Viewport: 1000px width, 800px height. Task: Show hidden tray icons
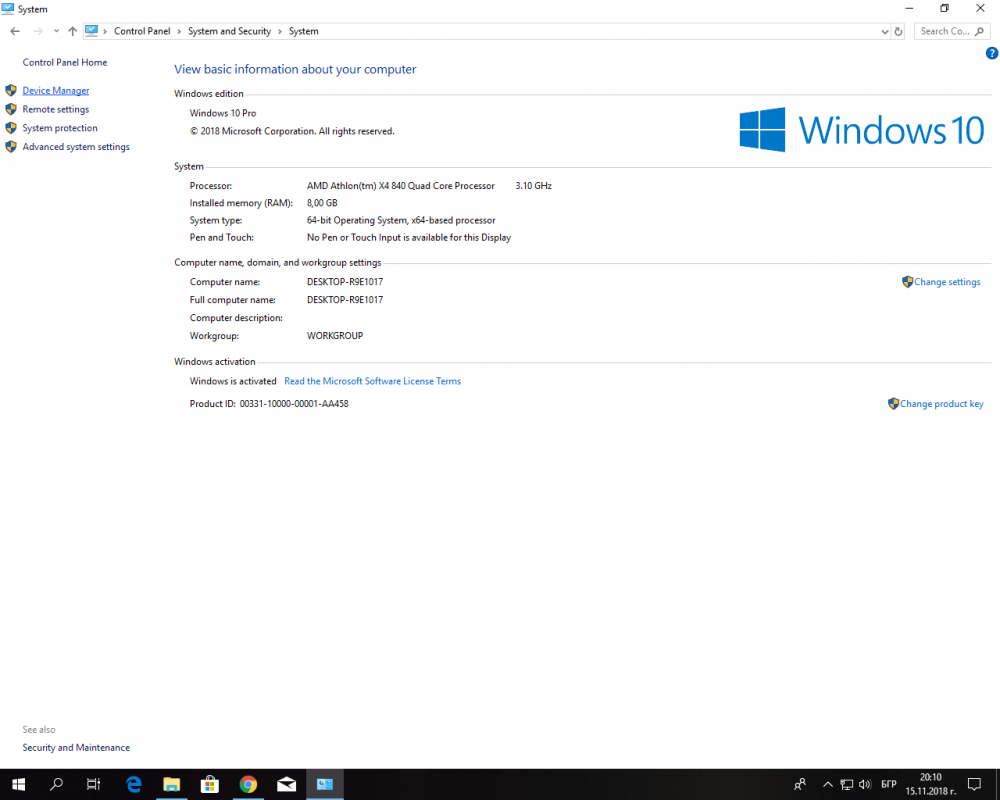[828, 785]
